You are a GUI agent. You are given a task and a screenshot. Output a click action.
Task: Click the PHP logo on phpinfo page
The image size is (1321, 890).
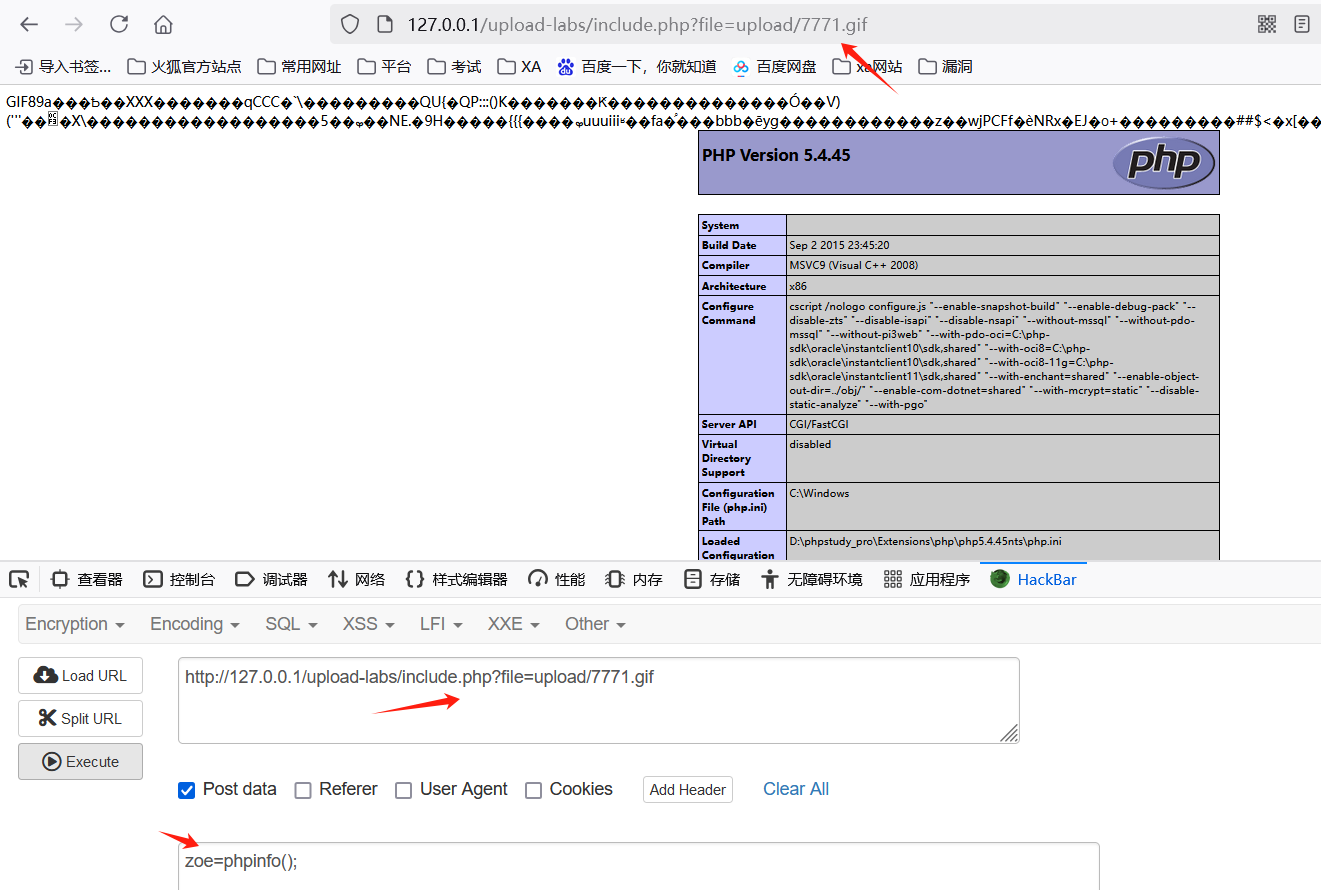[1164, 163]
